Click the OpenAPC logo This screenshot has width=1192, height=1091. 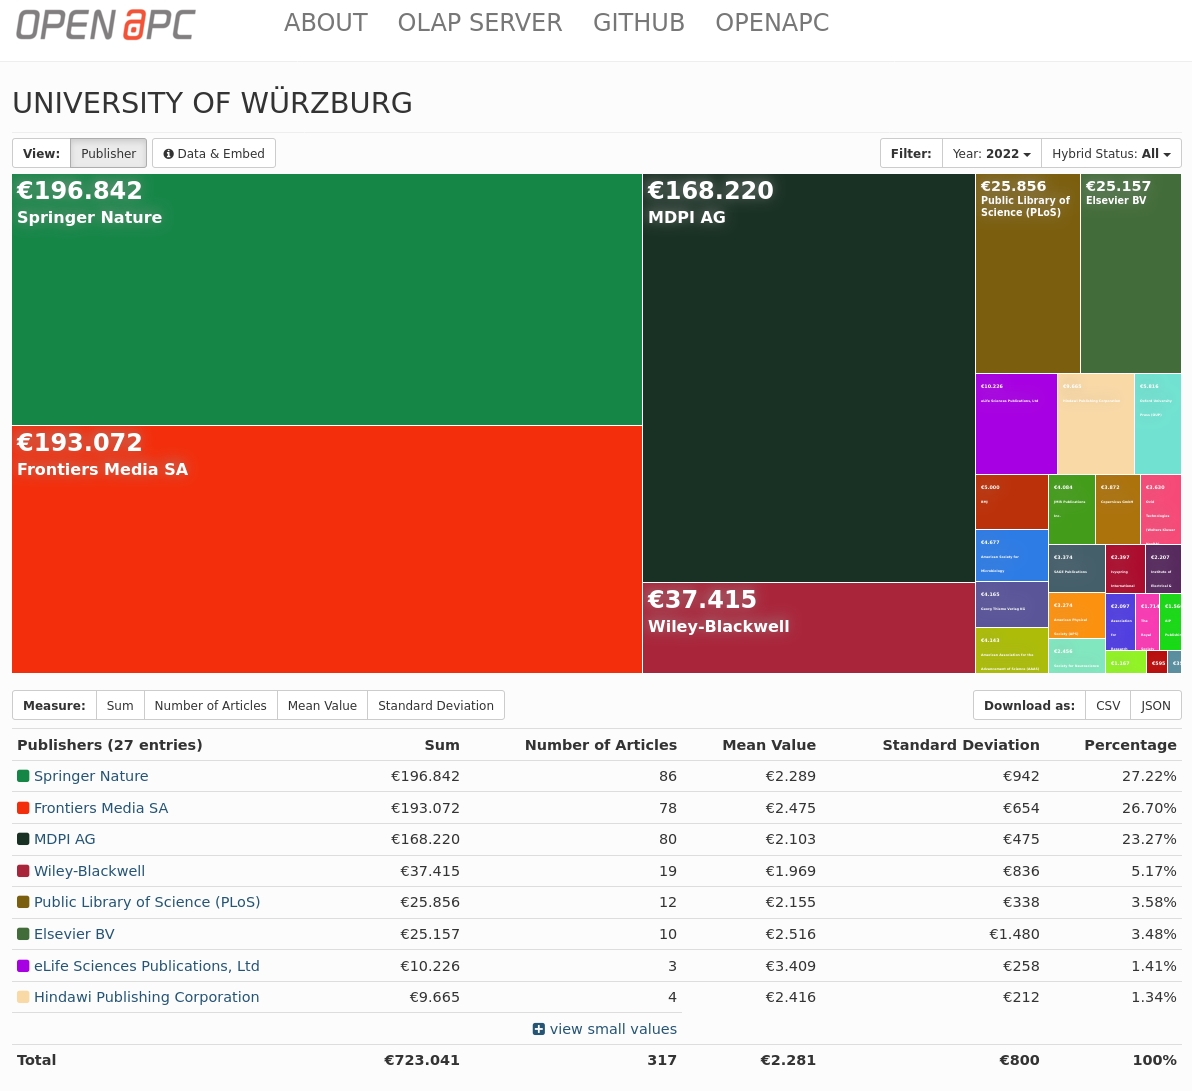click(106, 24)
